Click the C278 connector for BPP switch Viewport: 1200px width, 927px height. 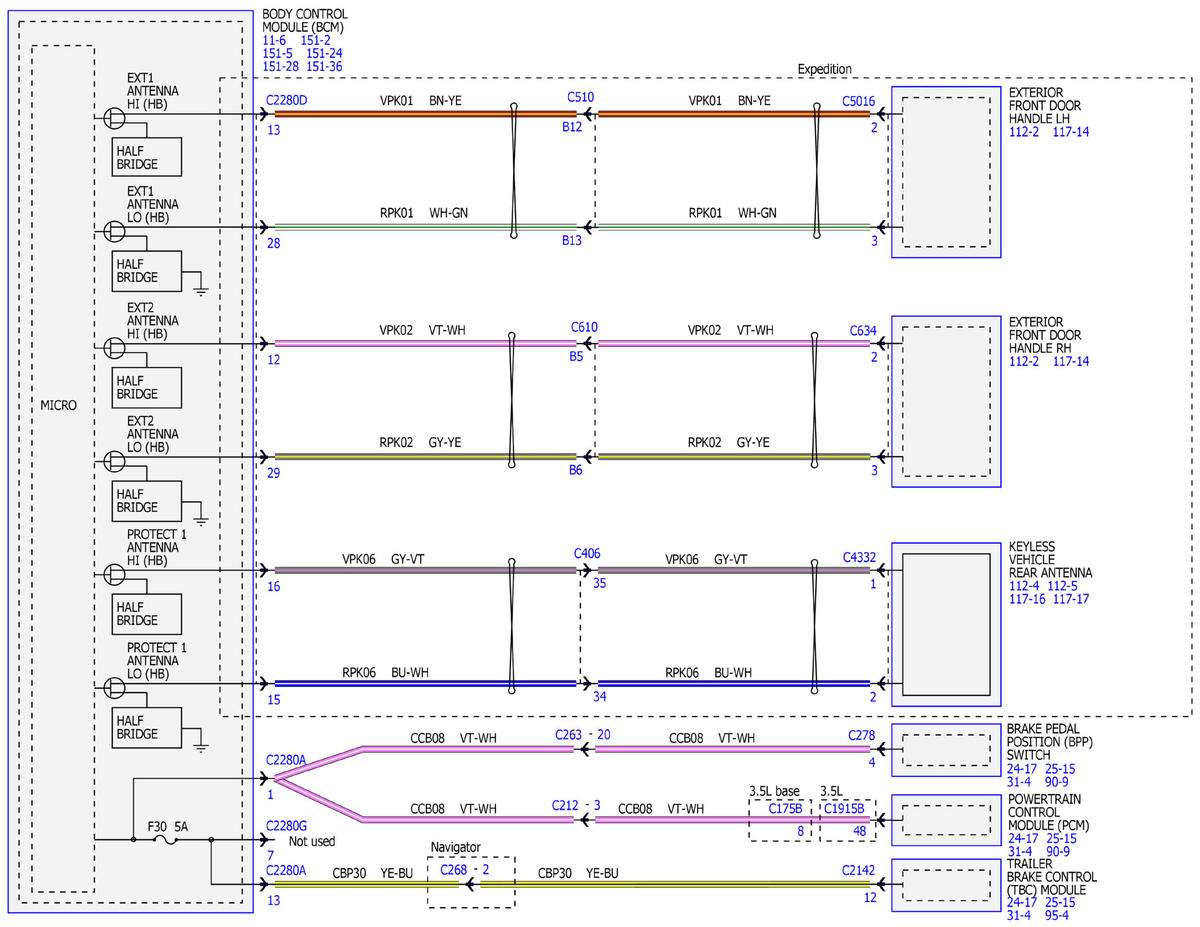[861, 735]
